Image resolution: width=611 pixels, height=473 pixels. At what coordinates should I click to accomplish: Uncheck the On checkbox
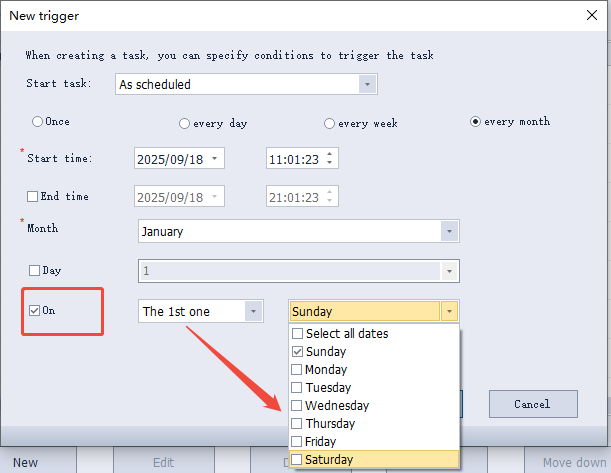(x=35, y=311)
